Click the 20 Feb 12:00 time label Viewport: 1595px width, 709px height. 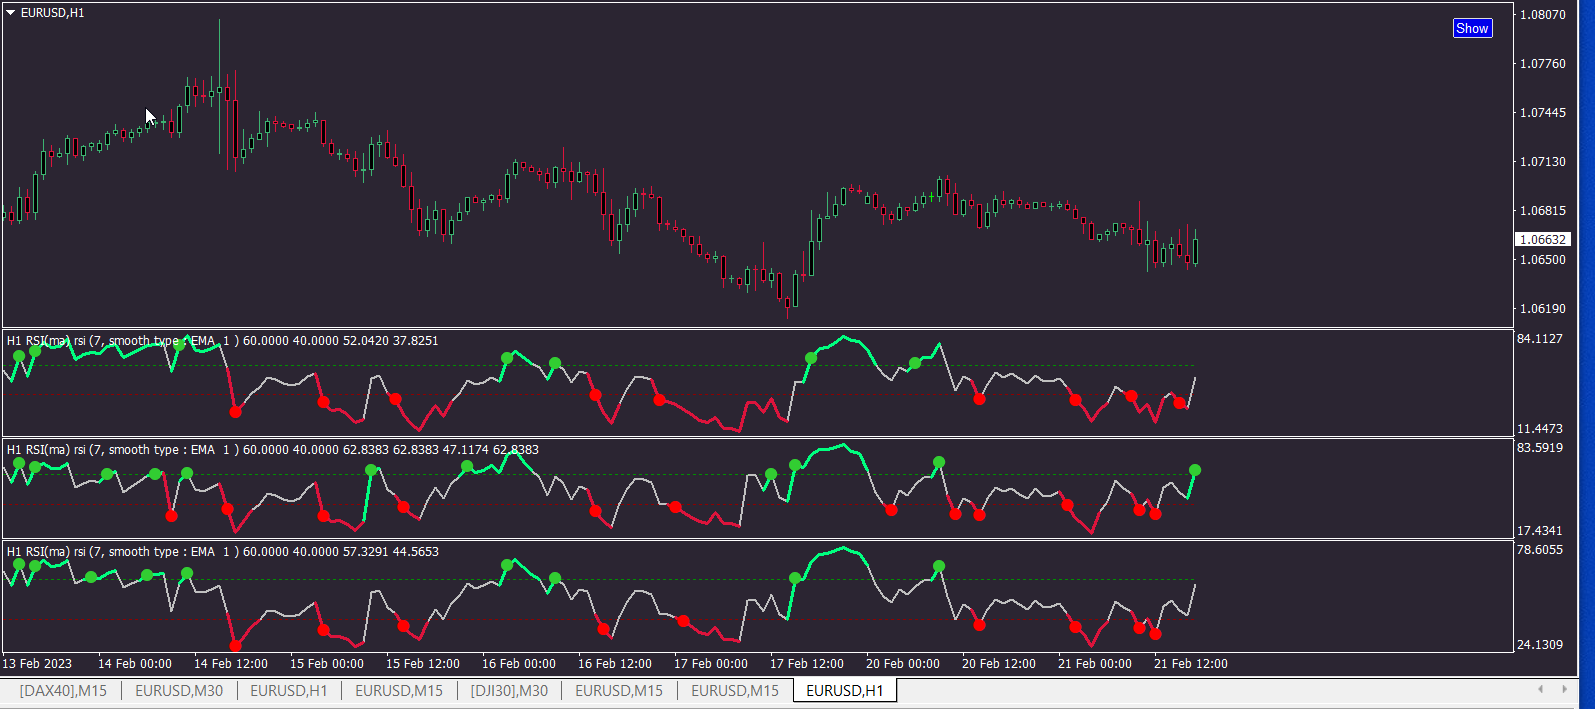999,664
